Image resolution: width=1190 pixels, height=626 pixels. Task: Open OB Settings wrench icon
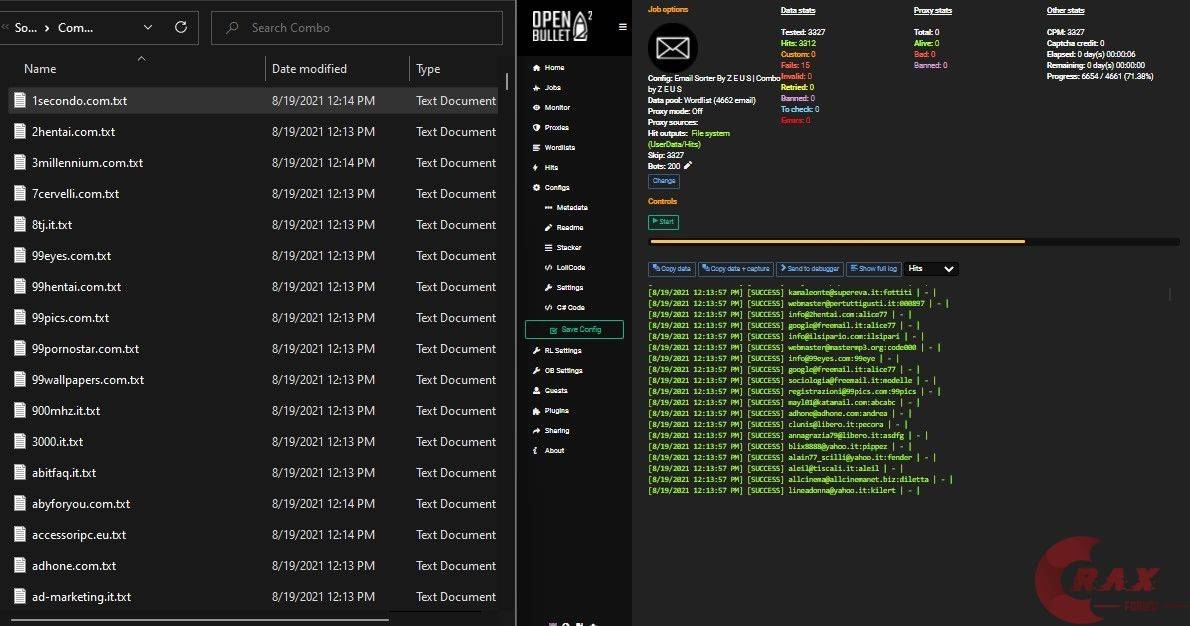[x=537, y=370]
